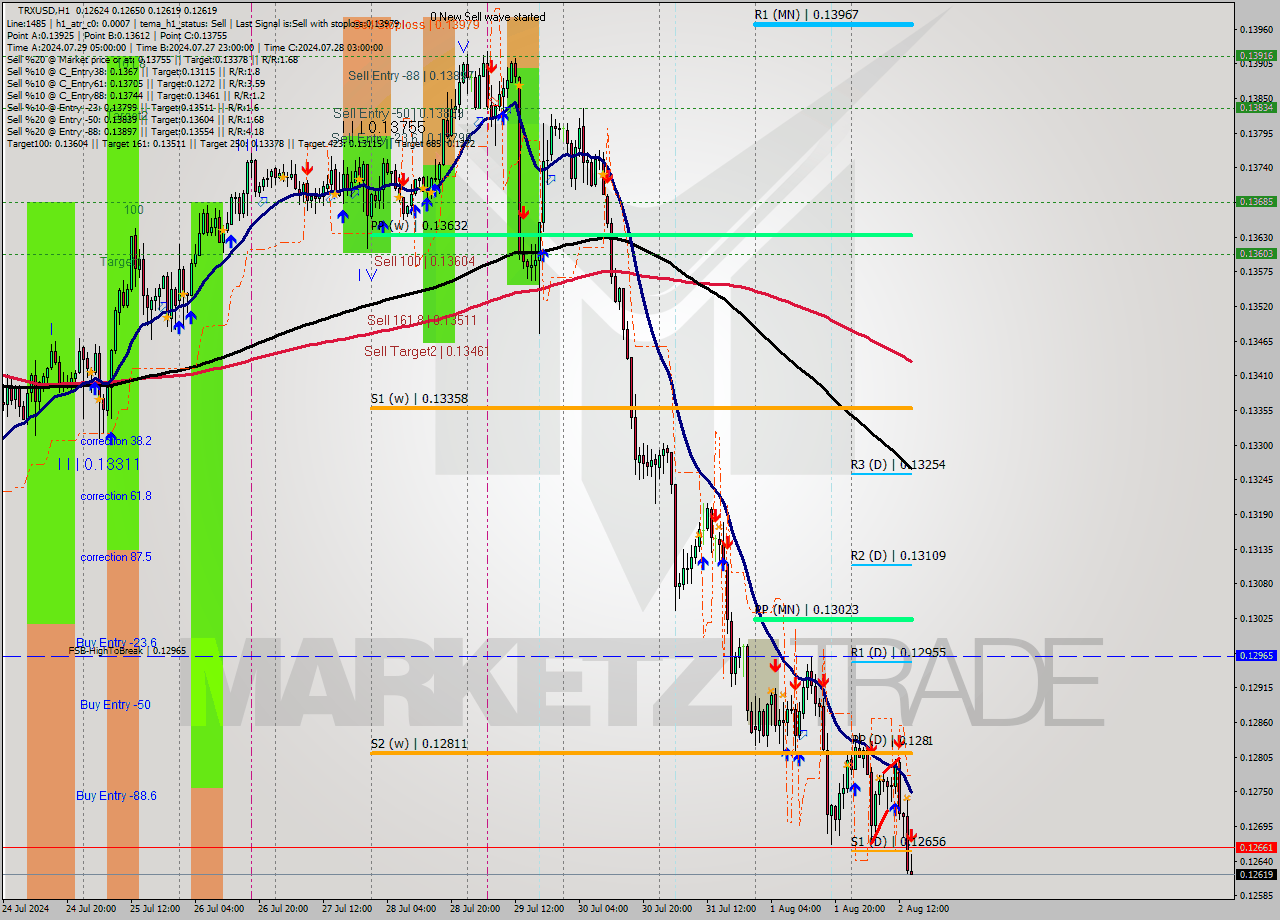1280x920 pixels.
Task: Select the 0.13740 price scale value
Action: (1257, 168)
